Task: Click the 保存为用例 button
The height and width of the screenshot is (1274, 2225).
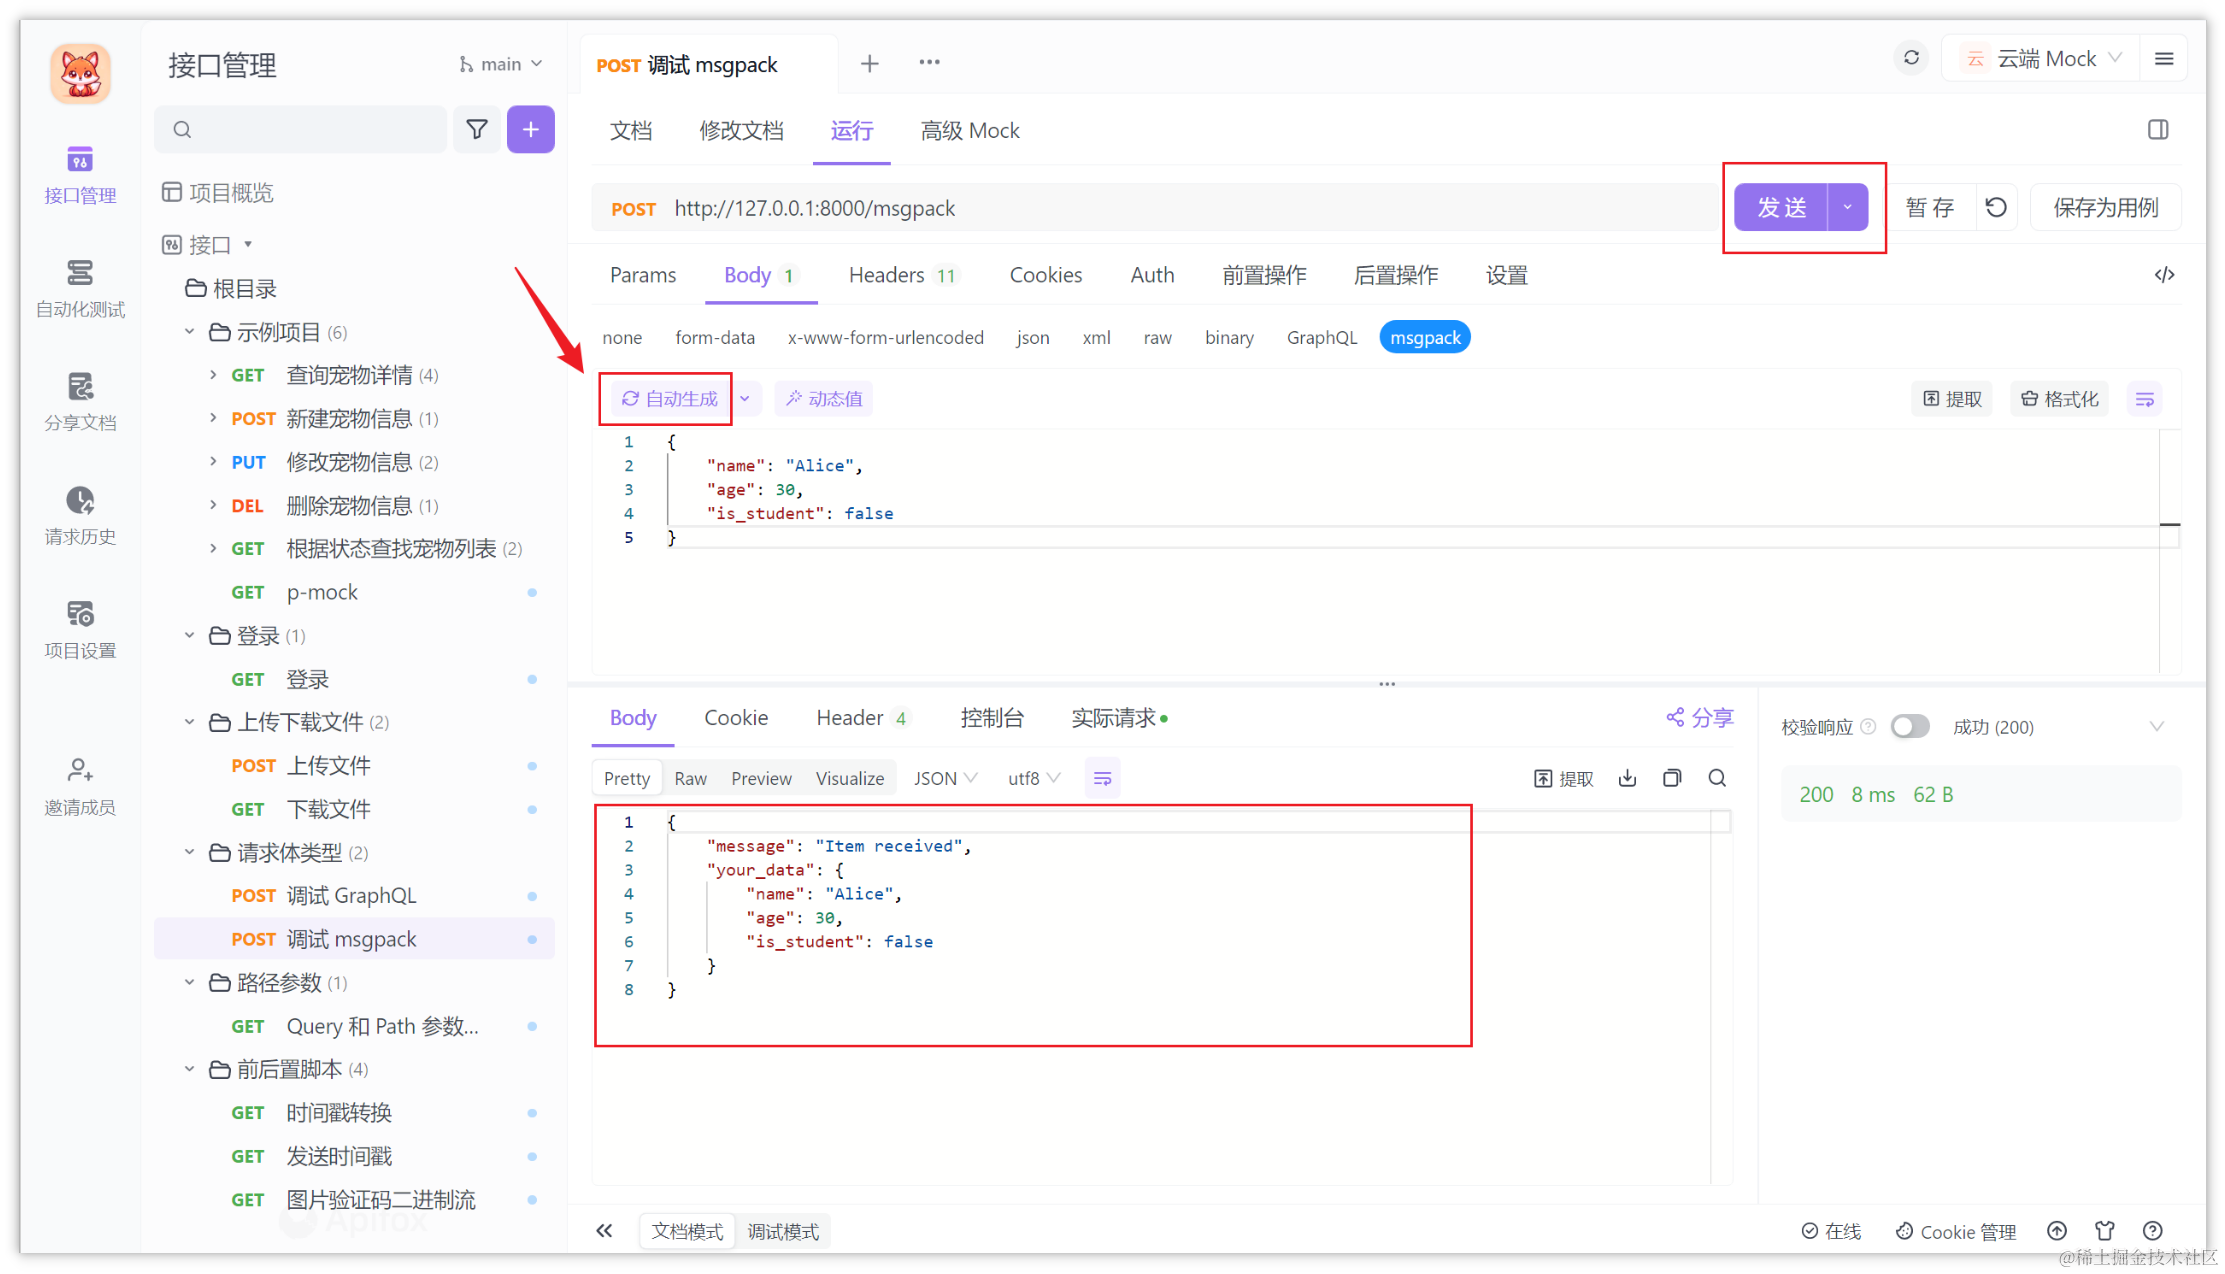Action: coord(2105,207)
